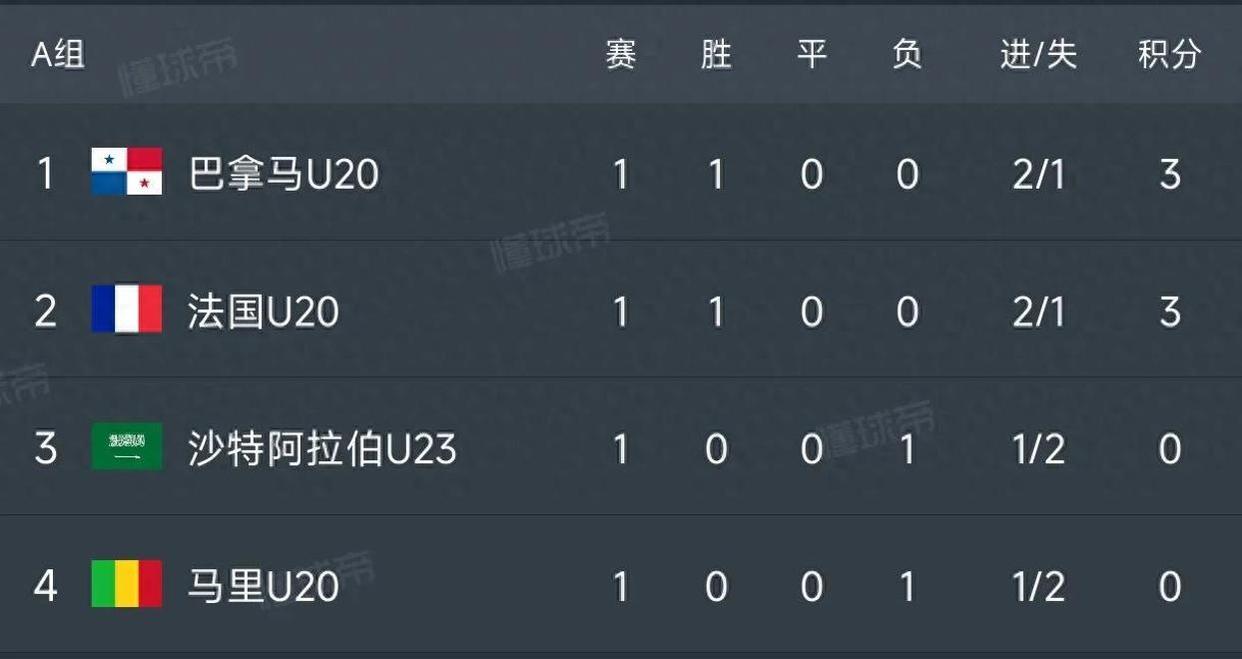Click rank number 1 in the table
The width and height of the screenshot is (1242, 659).
[45, 174]
